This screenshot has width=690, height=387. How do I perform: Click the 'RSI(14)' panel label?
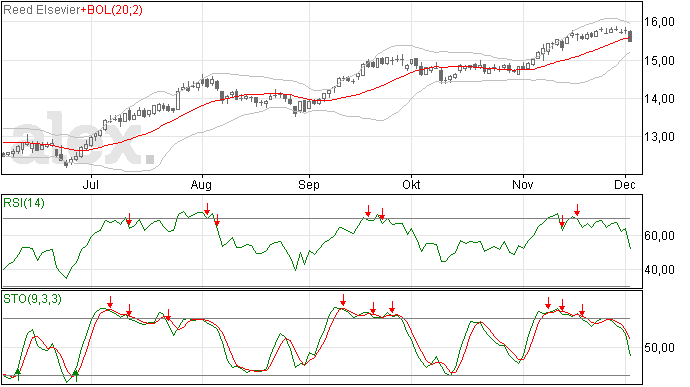point(24,203)
